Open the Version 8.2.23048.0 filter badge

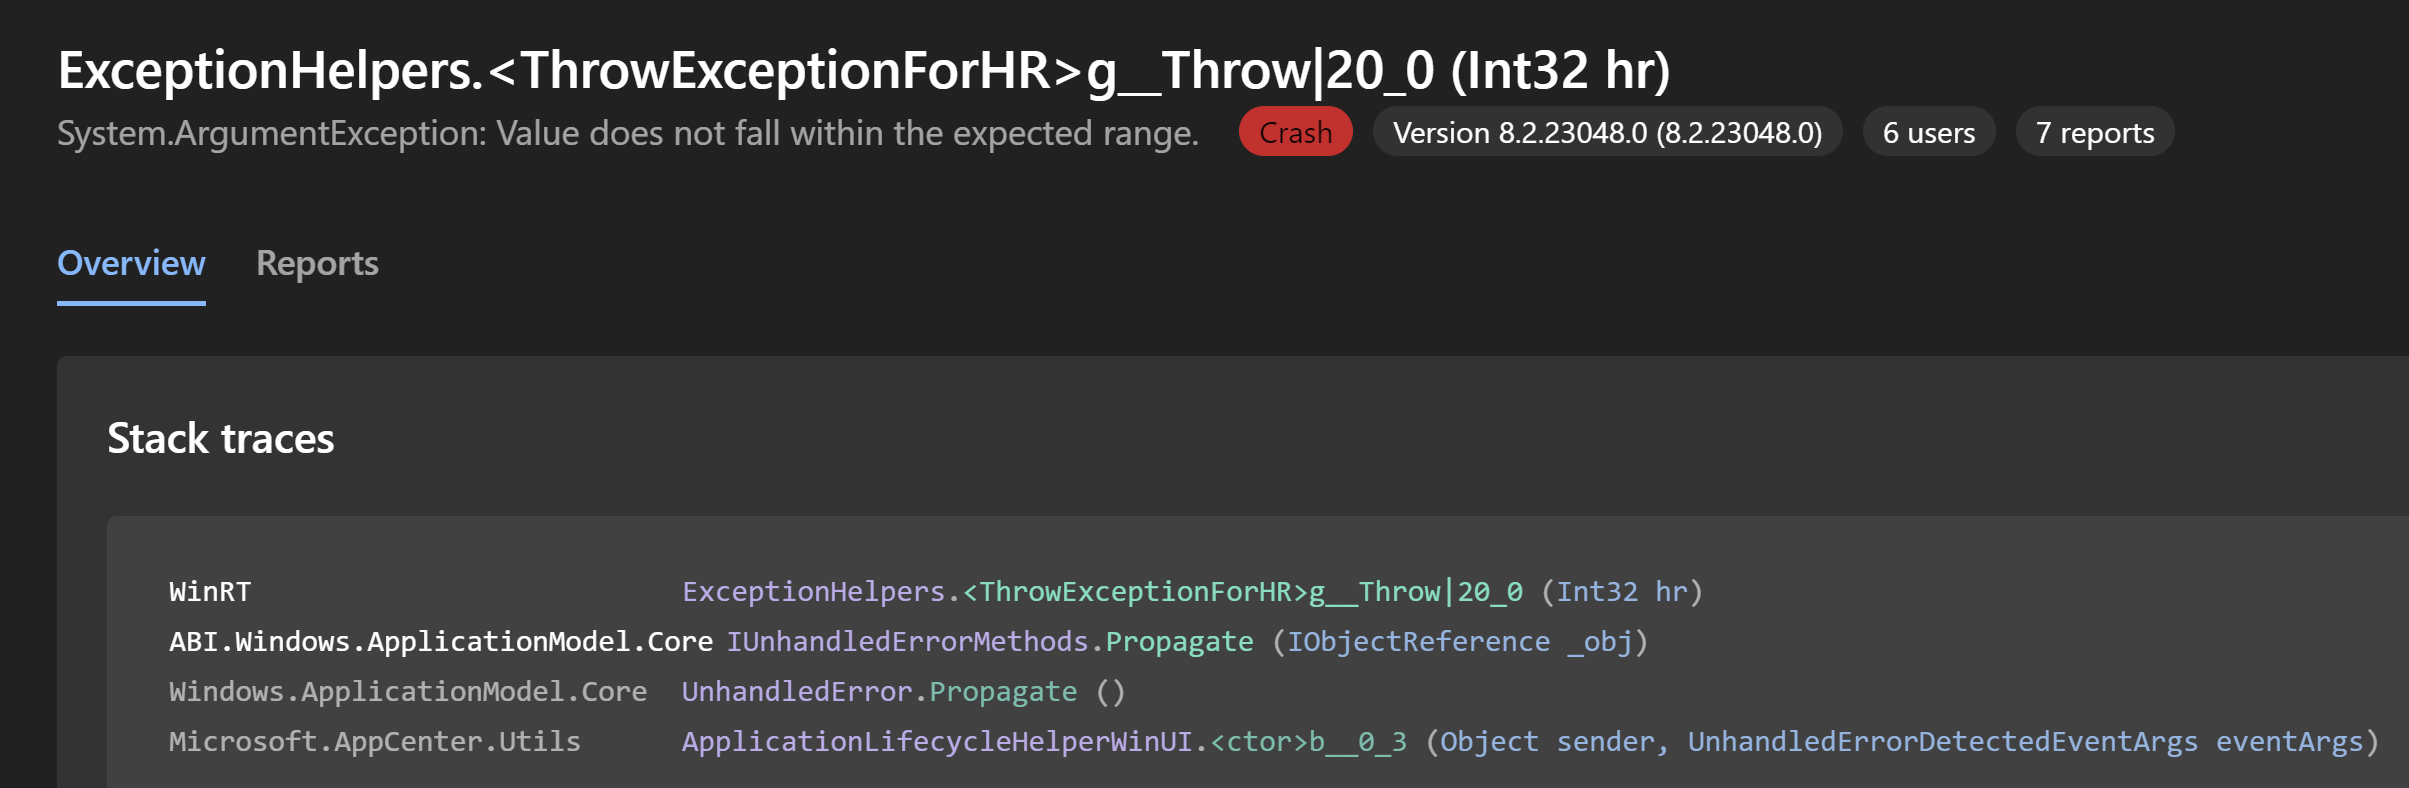click(x=1606, y=131)
